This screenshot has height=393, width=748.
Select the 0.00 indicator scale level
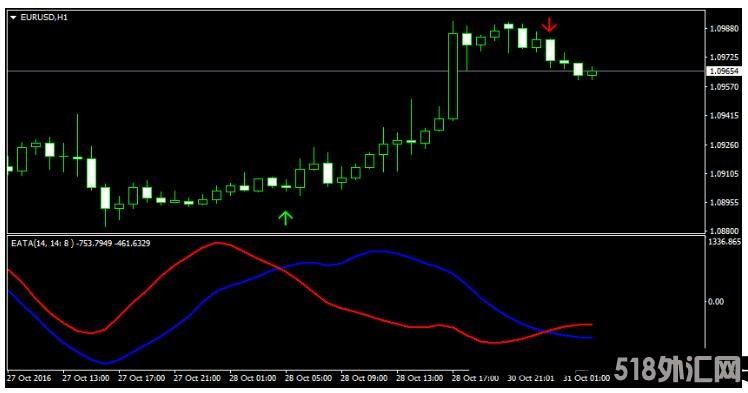click(716, 301)
